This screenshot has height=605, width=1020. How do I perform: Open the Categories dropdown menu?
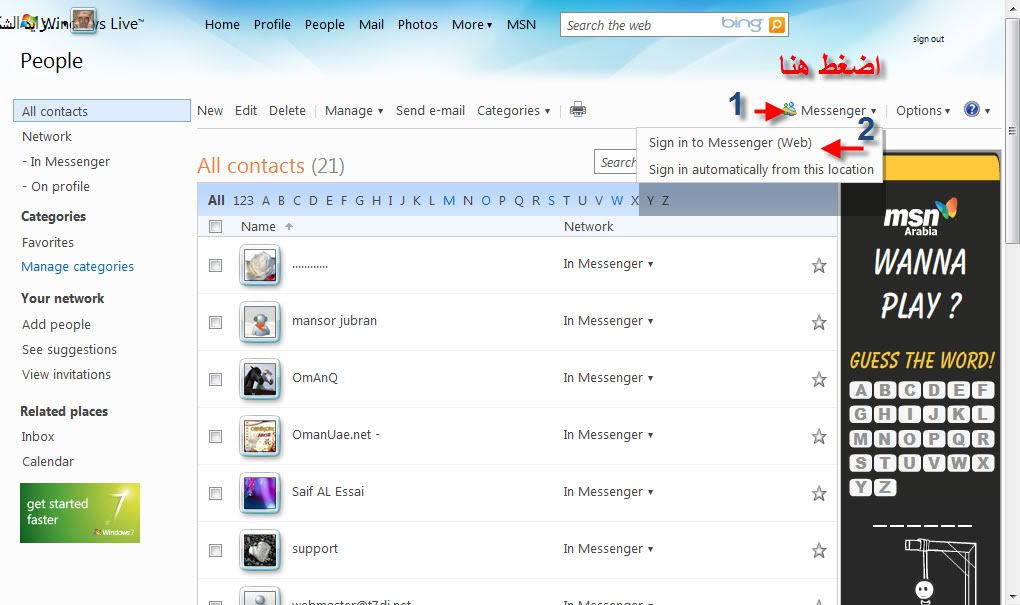pos(513,111)
